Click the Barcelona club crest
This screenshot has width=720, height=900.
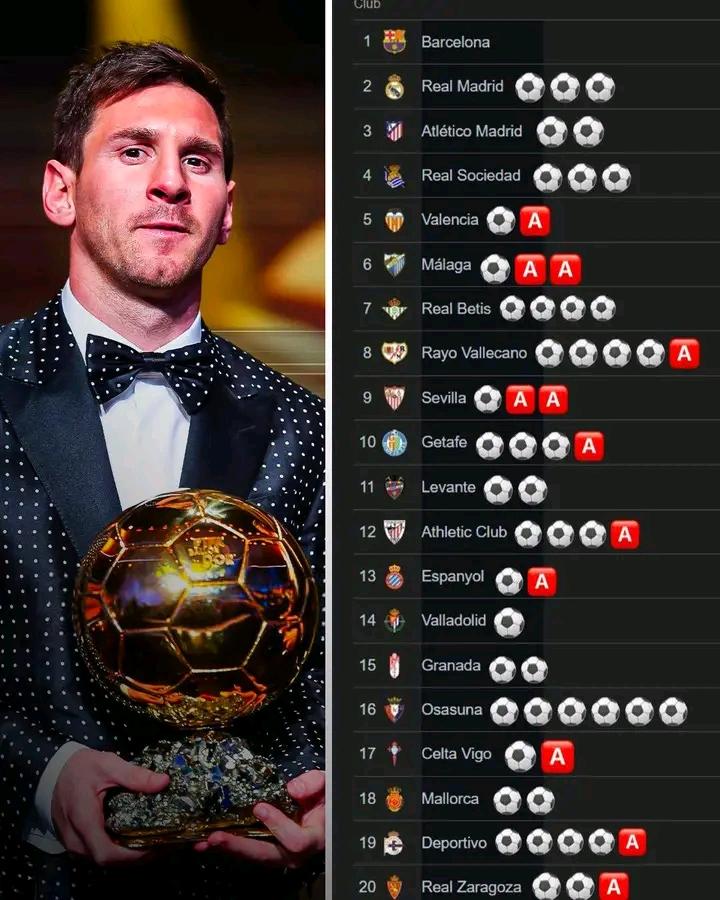tap(394, 41)
